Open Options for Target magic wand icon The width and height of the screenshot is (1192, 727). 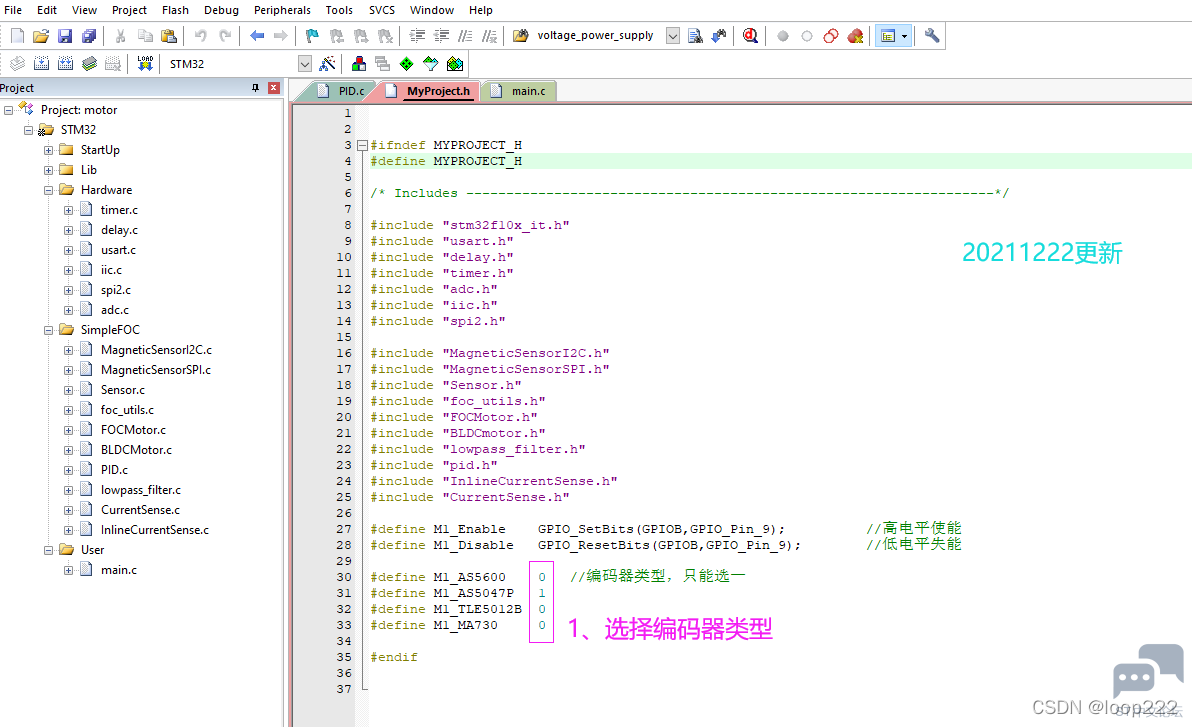pos(328,64)
